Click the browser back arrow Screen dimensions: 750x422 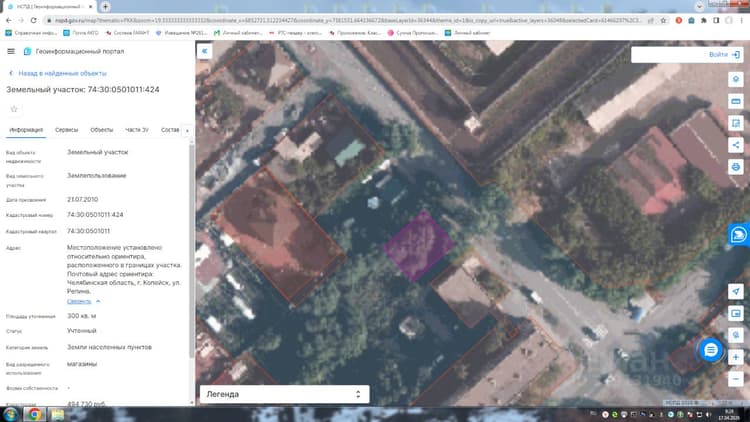point(8,20)
